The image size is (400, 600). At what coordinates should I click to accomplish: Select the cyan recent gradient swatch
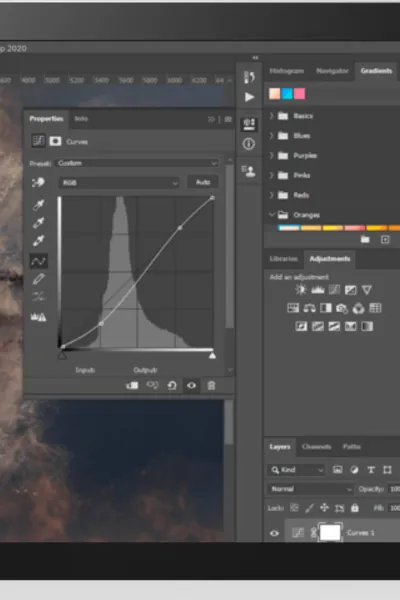[x=287, y=94]
